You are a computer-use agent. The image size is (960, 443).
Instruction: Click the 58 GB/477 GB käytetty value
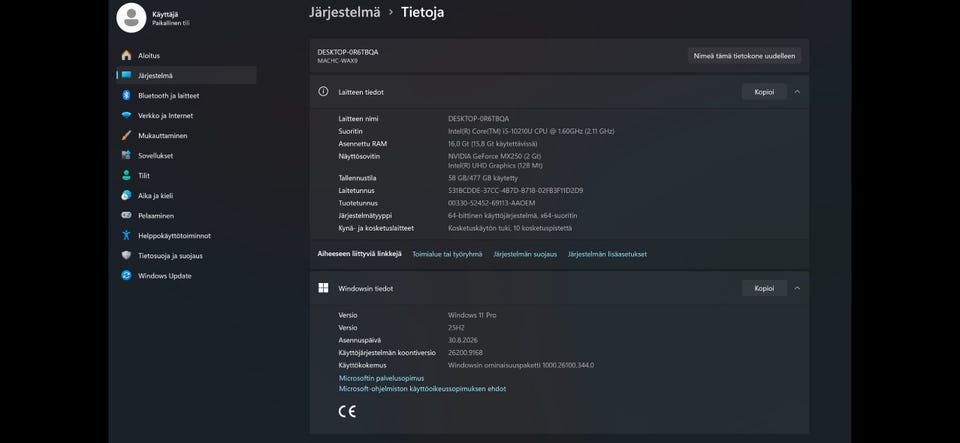pyautogui.click(x=483, y=178)
